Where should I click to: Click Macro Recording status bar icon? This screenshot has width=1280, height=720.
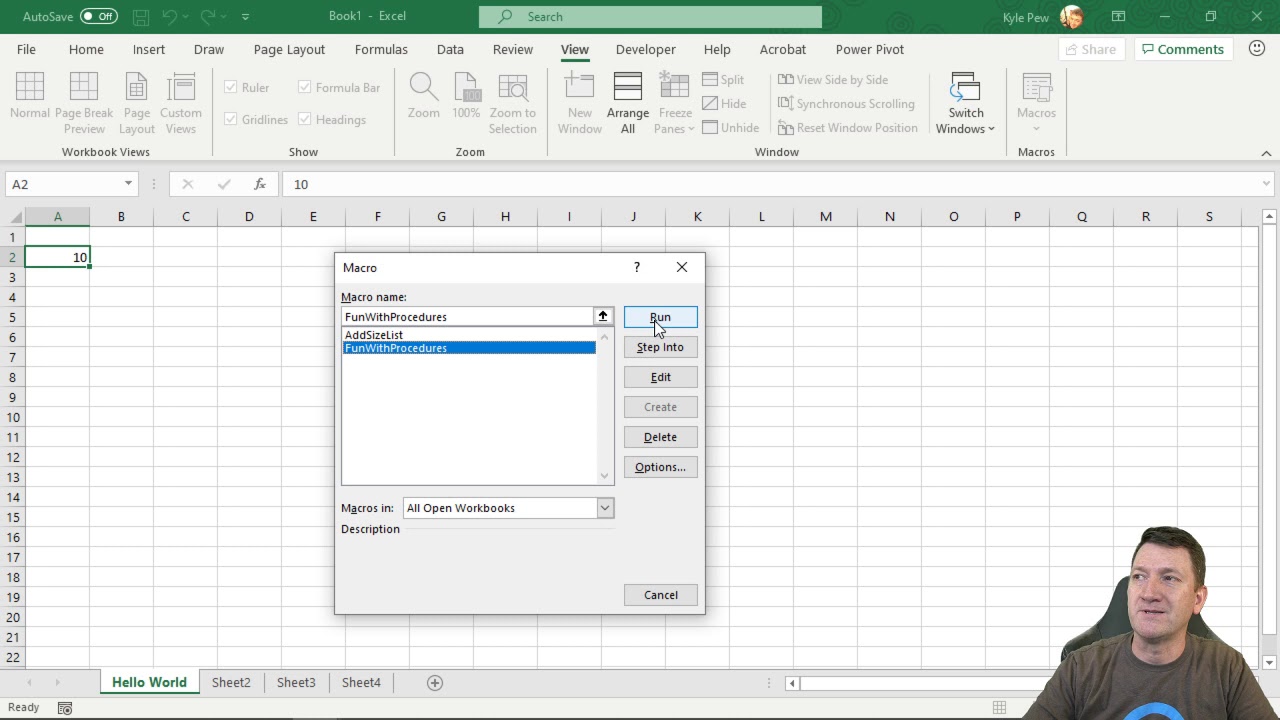(x=65, y=708)
